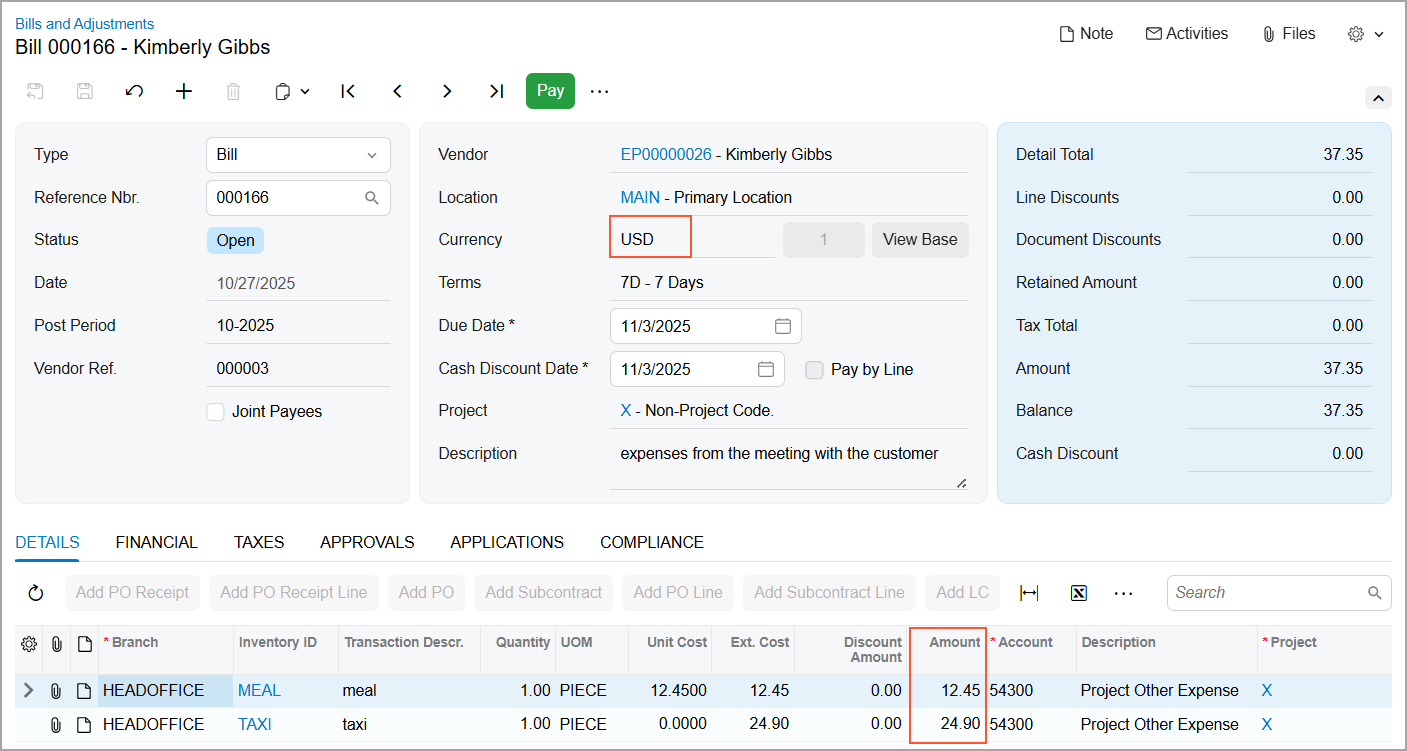1407x751 pixels.
Task: Click the Delete trash can icon
Action: click(x=233, y=91)
